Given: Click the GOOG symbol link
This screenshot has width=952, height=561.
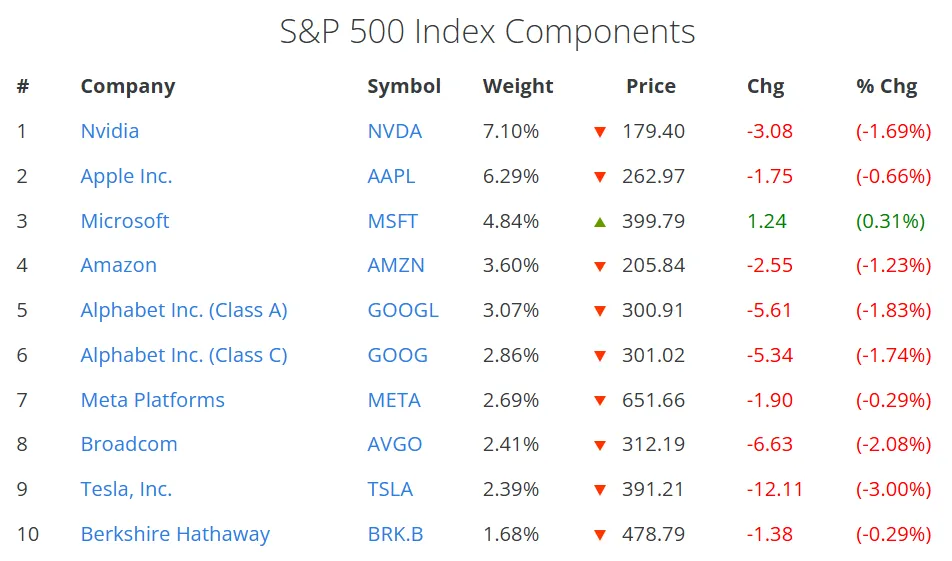Looking at the screenshot, I should (x=397, y=355).
